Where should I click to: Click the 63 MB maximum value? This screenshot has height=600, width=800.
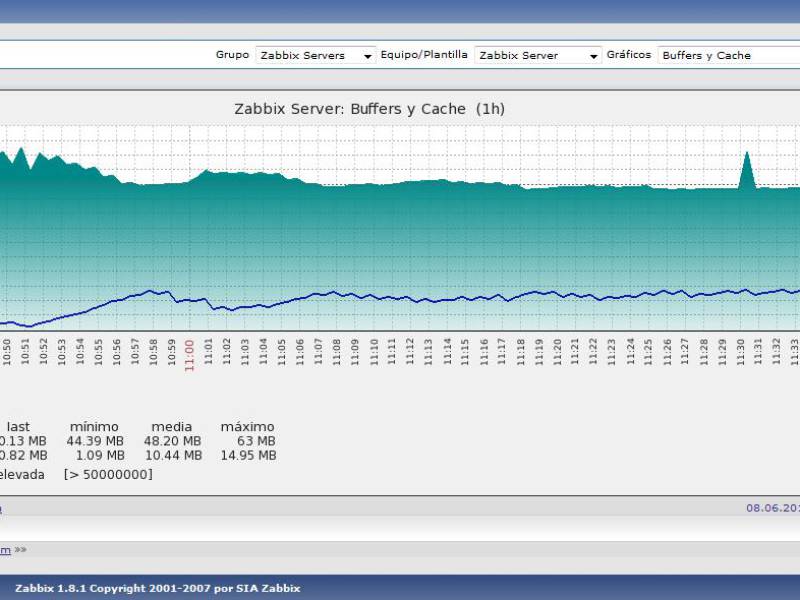coord(258,441)
